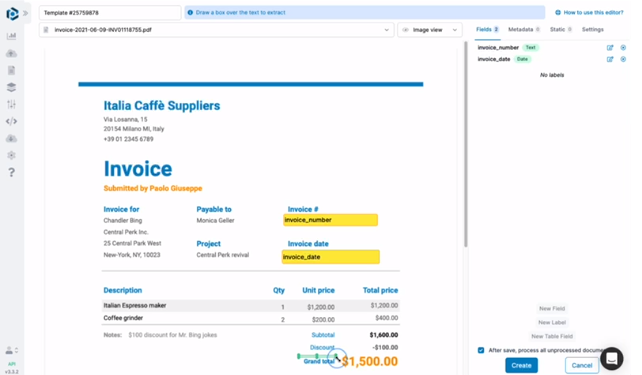Image resolution: width=642 pixels, height=375 pixels.
Task: Open the documents icon in sidebar
Action: tap(11, 70)
